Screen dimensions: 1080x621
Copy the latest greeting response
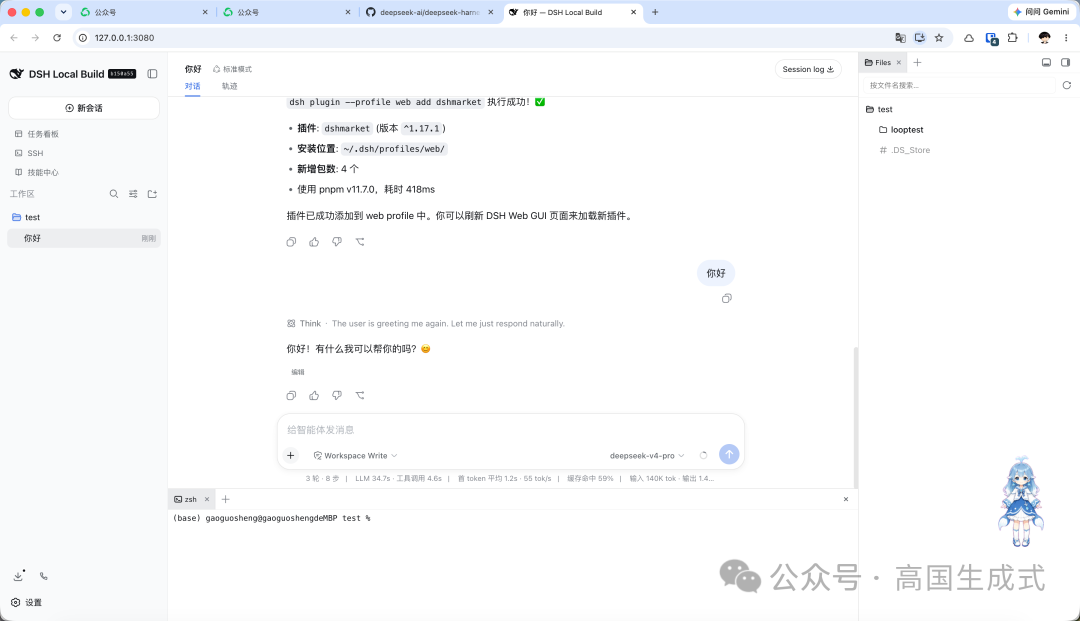point(291,395)
